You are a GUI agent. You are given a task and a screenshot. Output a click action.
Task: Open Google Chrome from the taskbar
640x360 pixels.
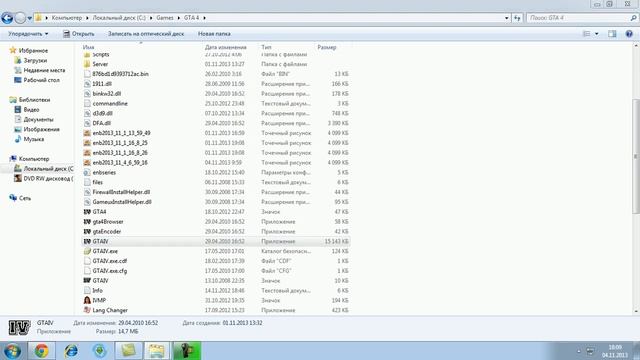click(x=41, y=351)
